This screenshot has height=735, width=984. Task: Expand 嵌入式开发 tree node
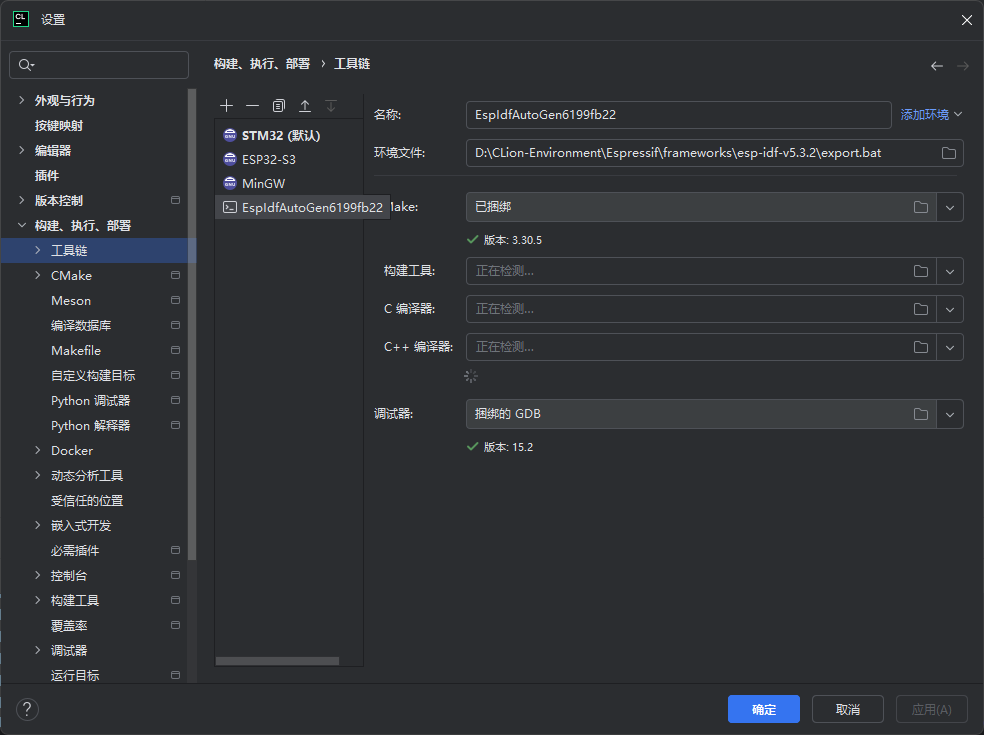pos(38,525)
